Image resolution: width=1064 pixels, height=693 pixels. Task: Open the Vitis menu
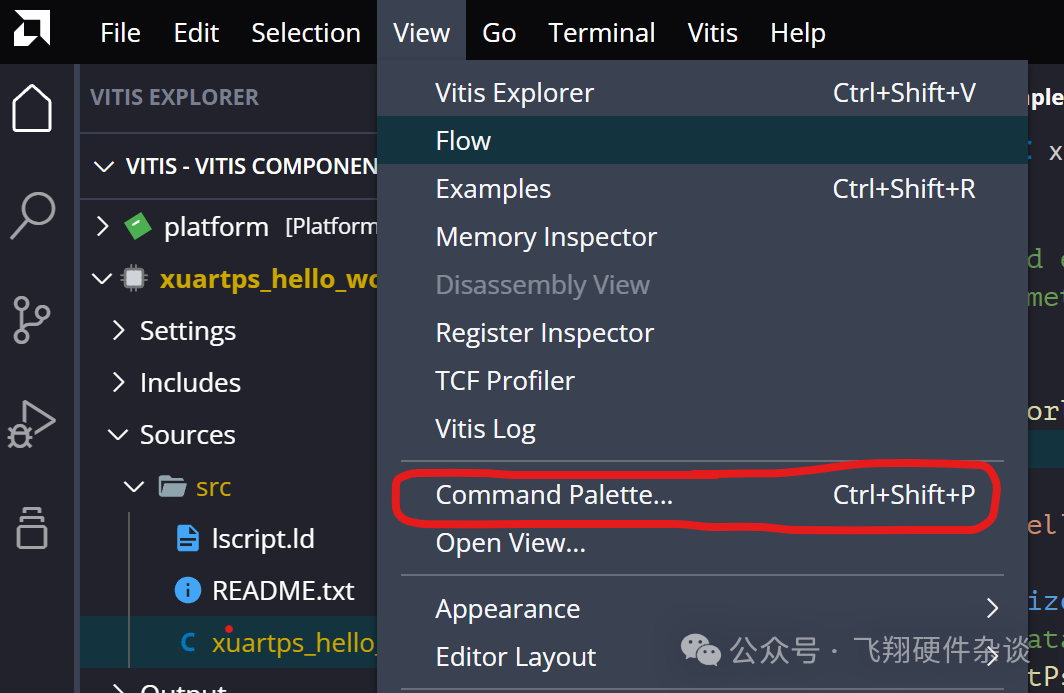coord(712,33)
